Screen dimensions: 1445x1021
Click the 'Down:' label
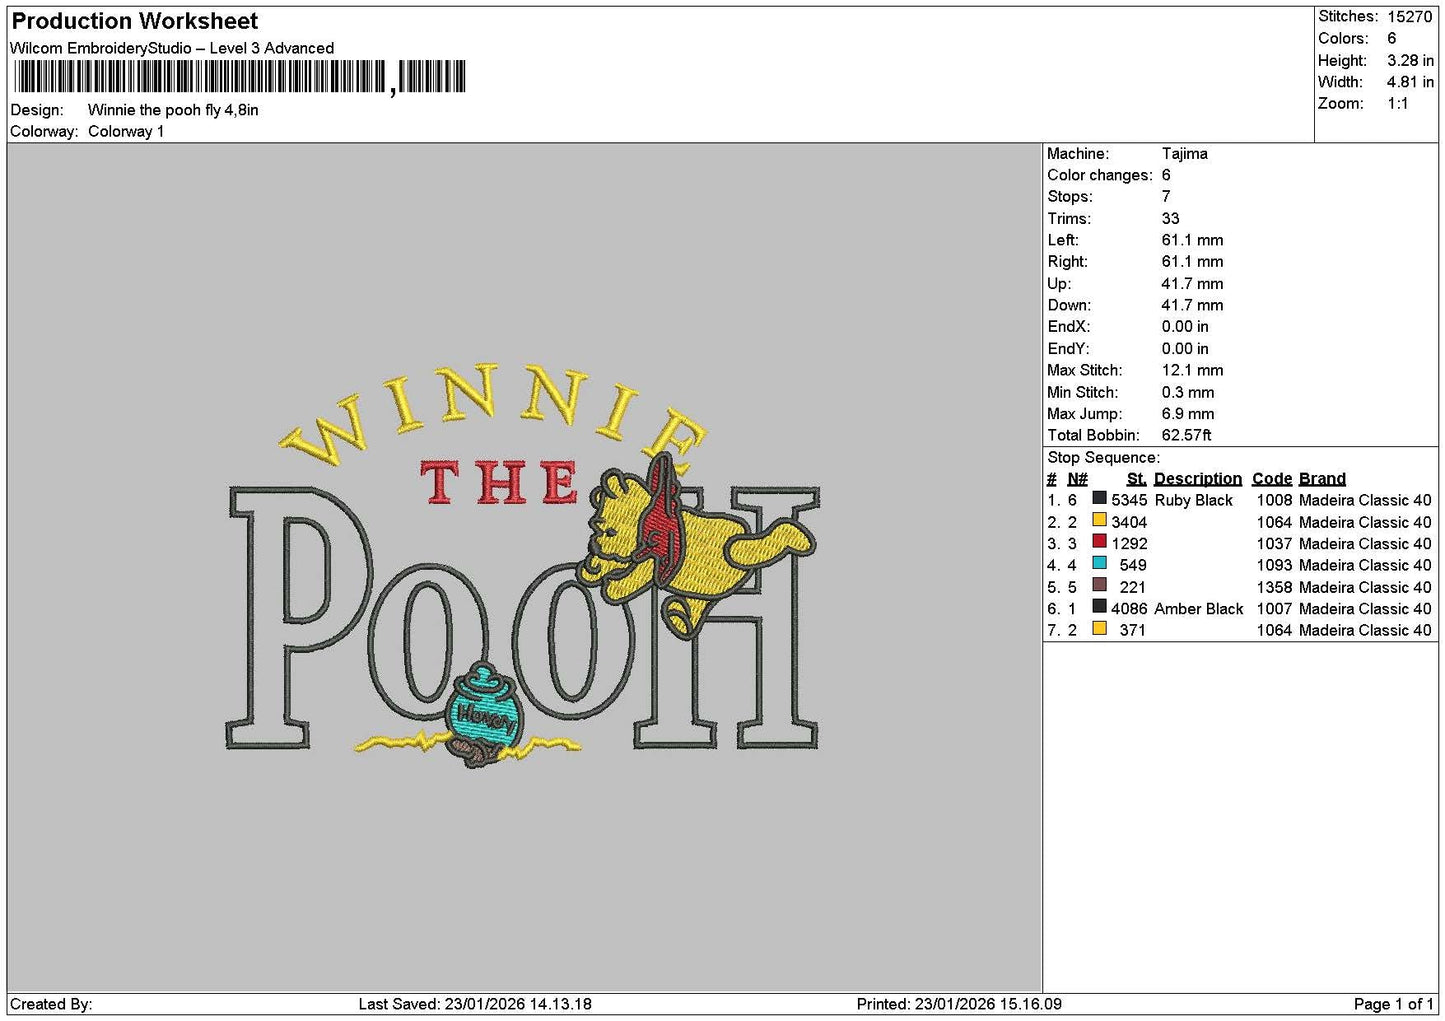click(x=1069, y=306)
